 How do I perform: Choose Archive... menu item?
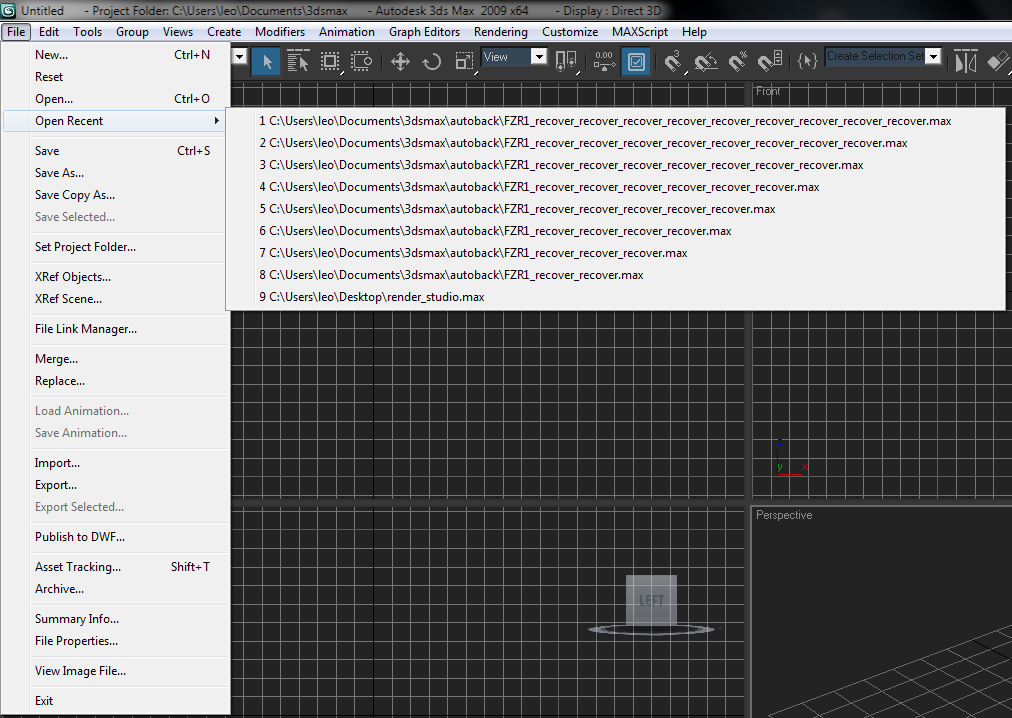pyautogui.click(x=116, y=588)
